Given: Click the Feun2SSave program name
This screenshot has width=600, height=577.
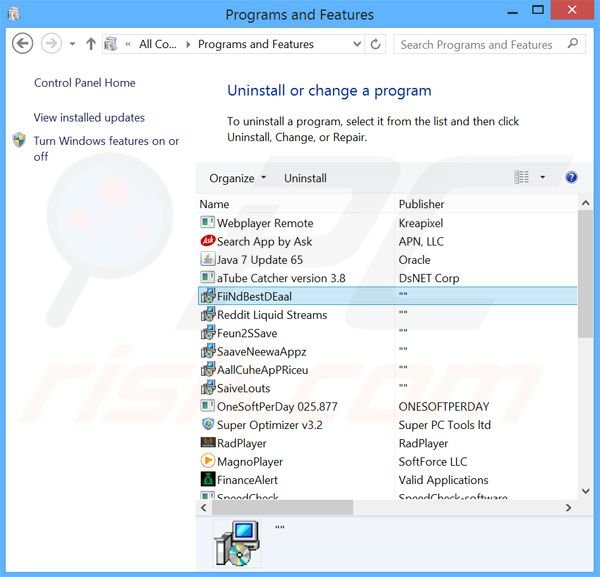Looking at the screenshot, I should coord(247,333).
